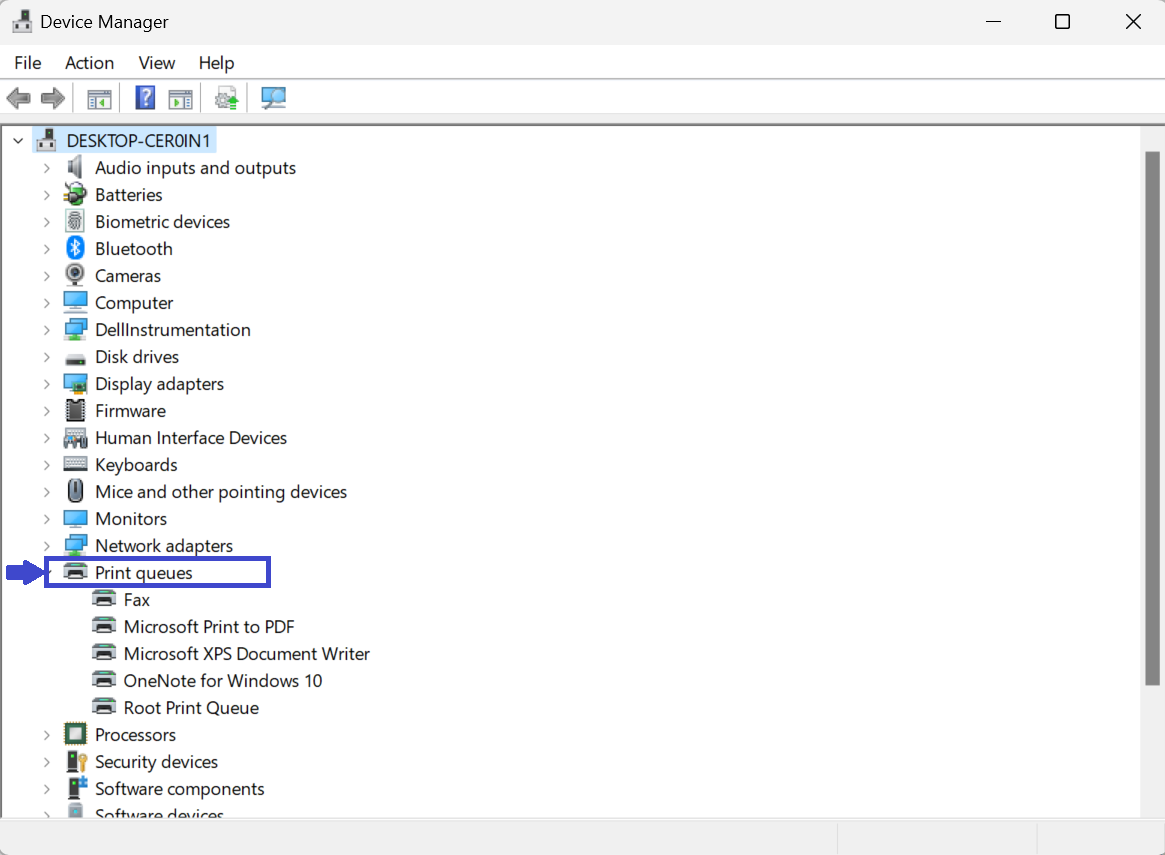Select the Bluetooth category icon
Screen dimensions: 1165x855
click(x=75, y=249)
